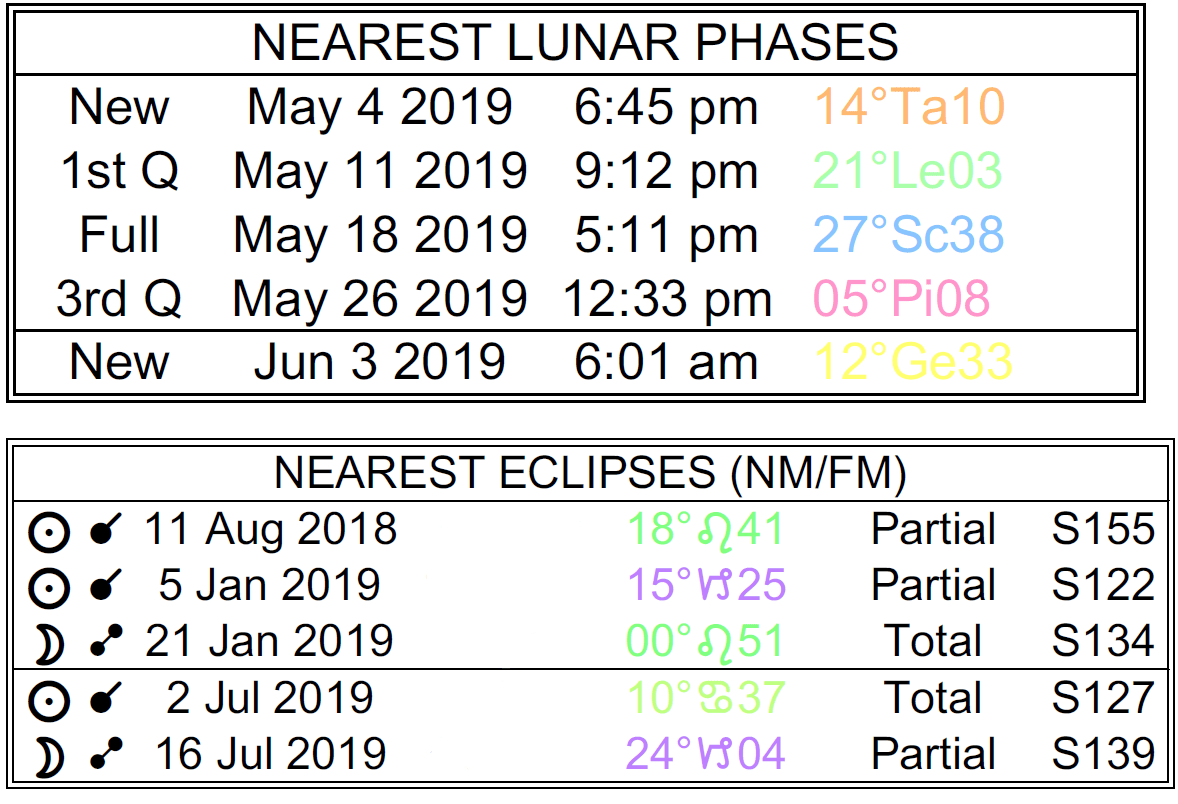Click the green 18° Leo 41 position

tap(705, 530)
